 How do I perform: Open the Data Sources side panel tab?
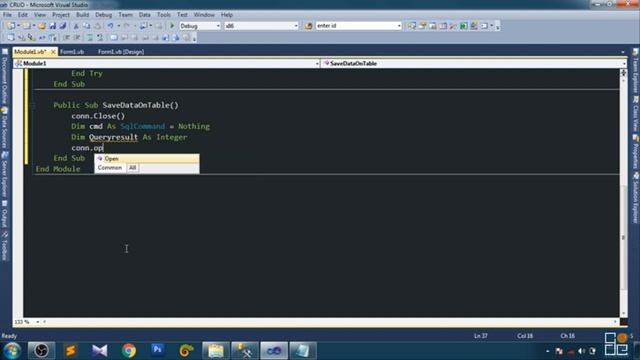click(x=4, y=128)
